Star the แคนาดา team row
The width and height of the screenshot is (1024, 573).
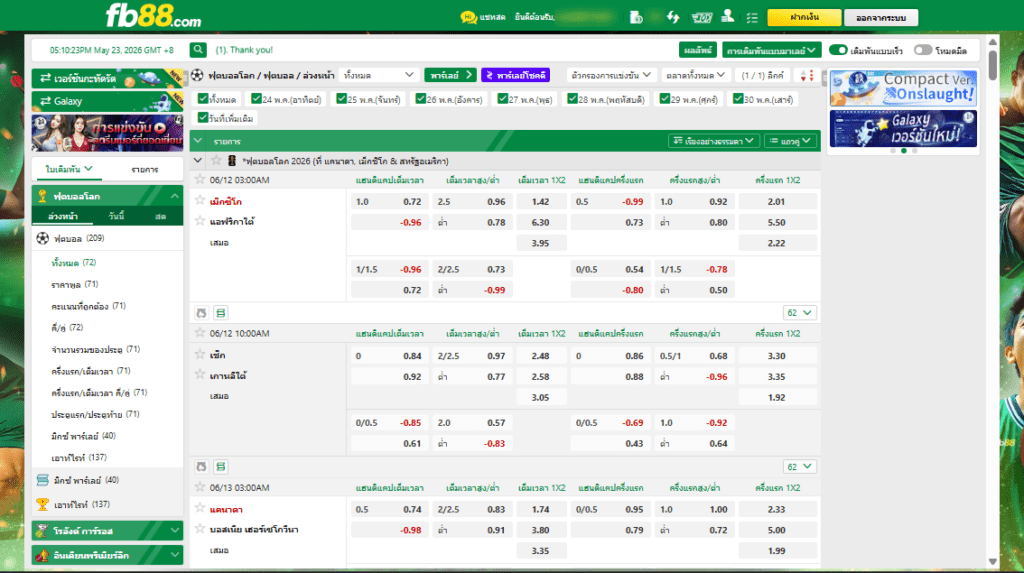(x=200, y=508)
